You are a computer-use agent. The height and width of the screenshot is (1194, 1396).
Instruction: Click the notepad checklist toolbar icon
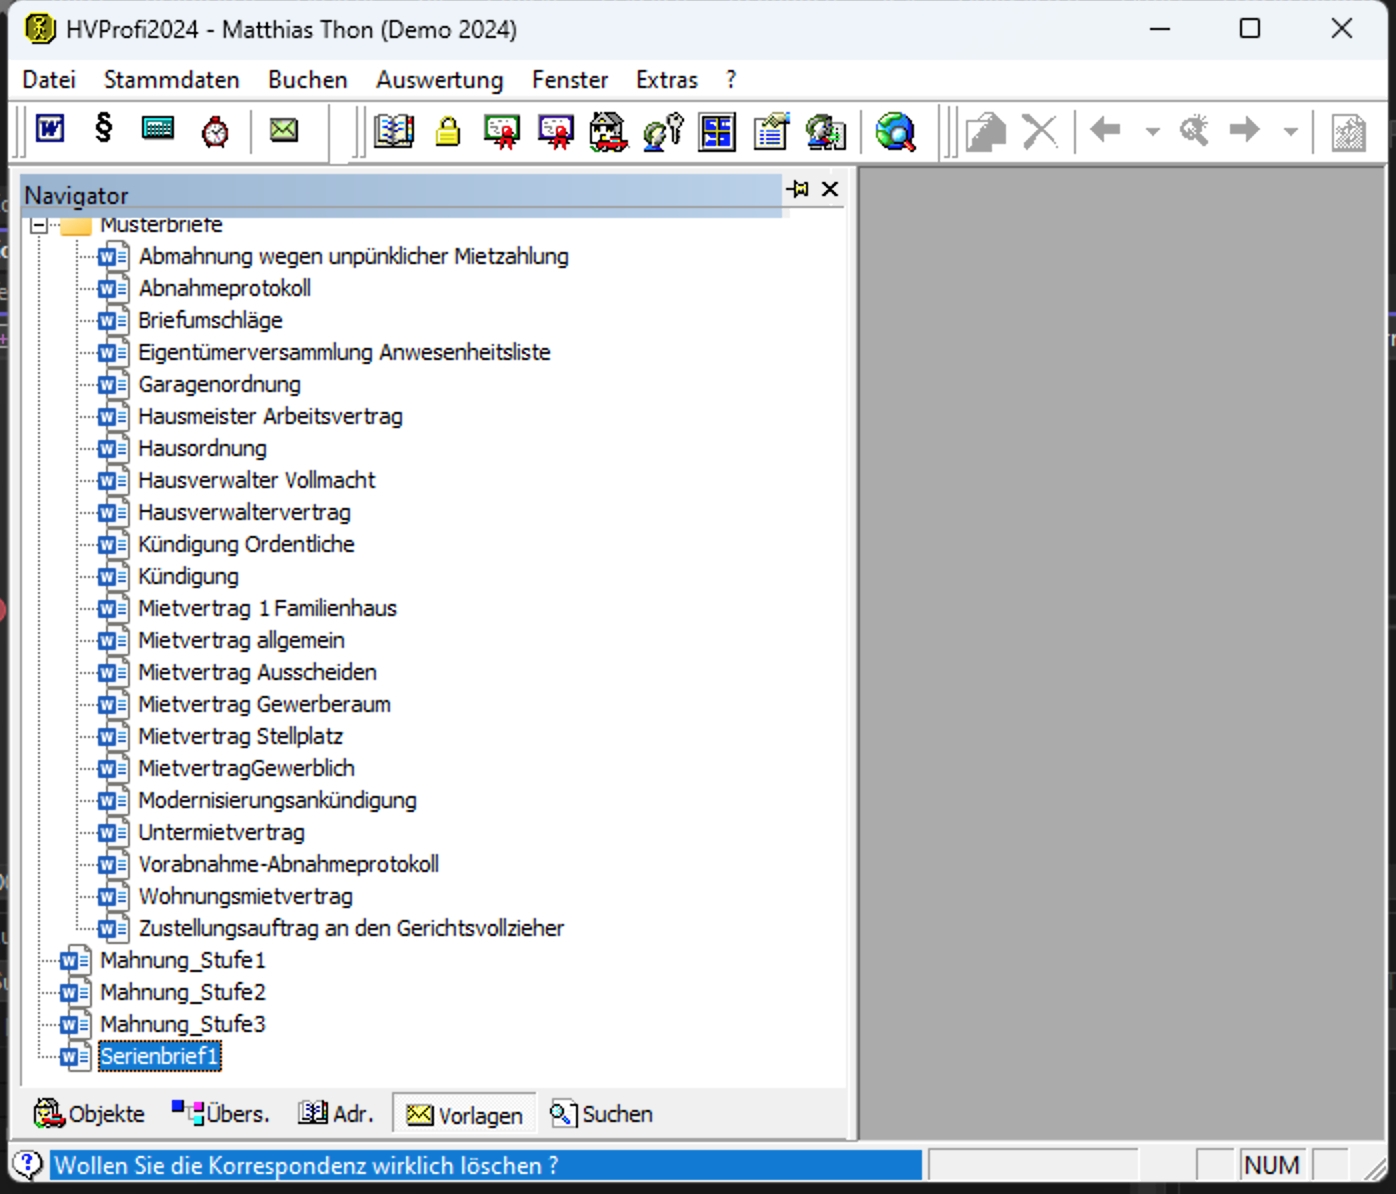coord(771,131)
